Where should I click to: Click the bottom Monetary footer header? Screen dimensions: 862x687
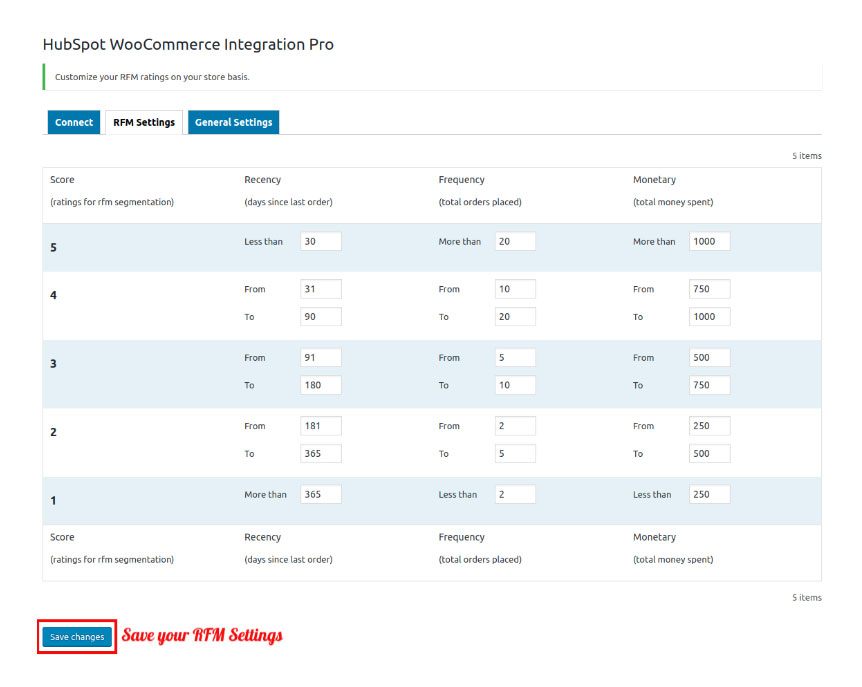[x=654, y=537]
